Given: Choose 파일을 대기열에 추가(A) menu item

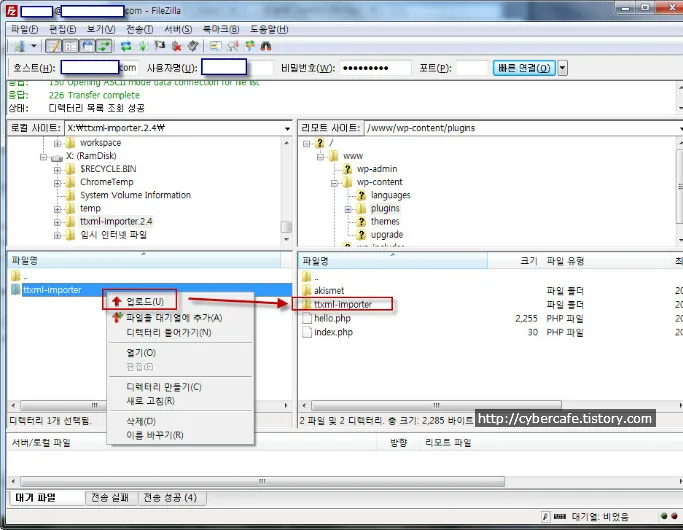Looking at the screenshot, I should click(180, 317).
